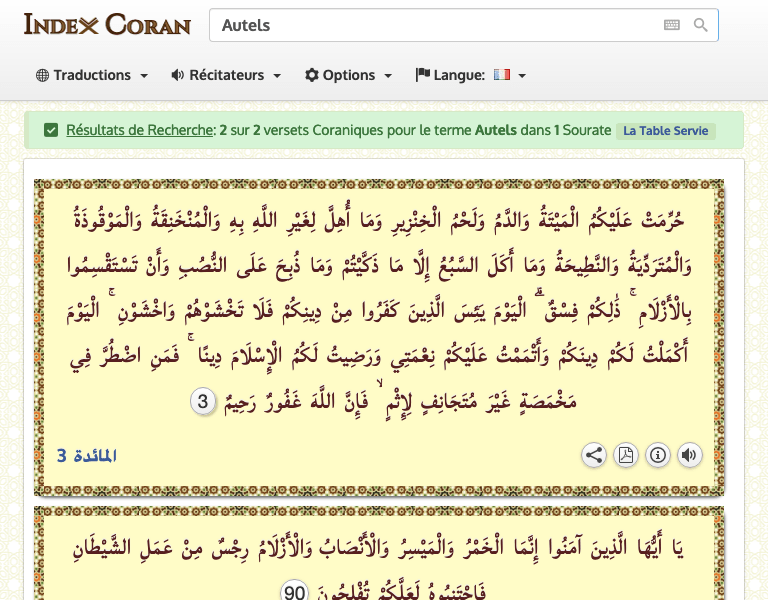Open info icon for verse 3
The image size is (768, 600).
tap(657, 456)
